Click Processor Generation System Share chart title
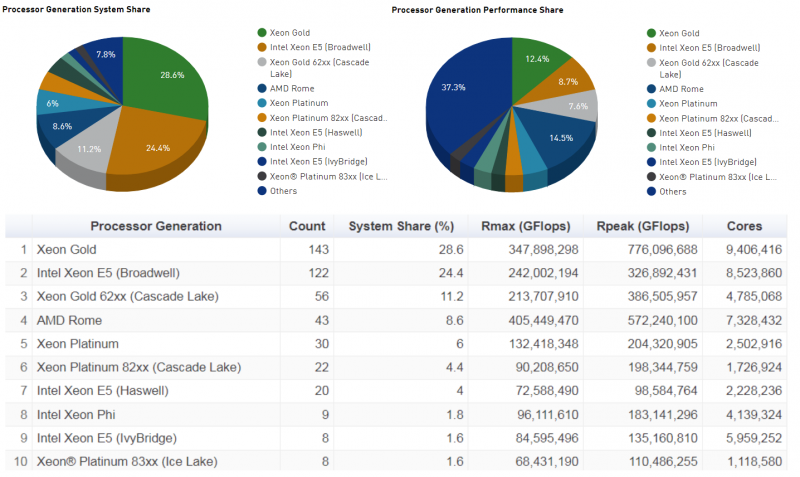 tap(76, 9)
